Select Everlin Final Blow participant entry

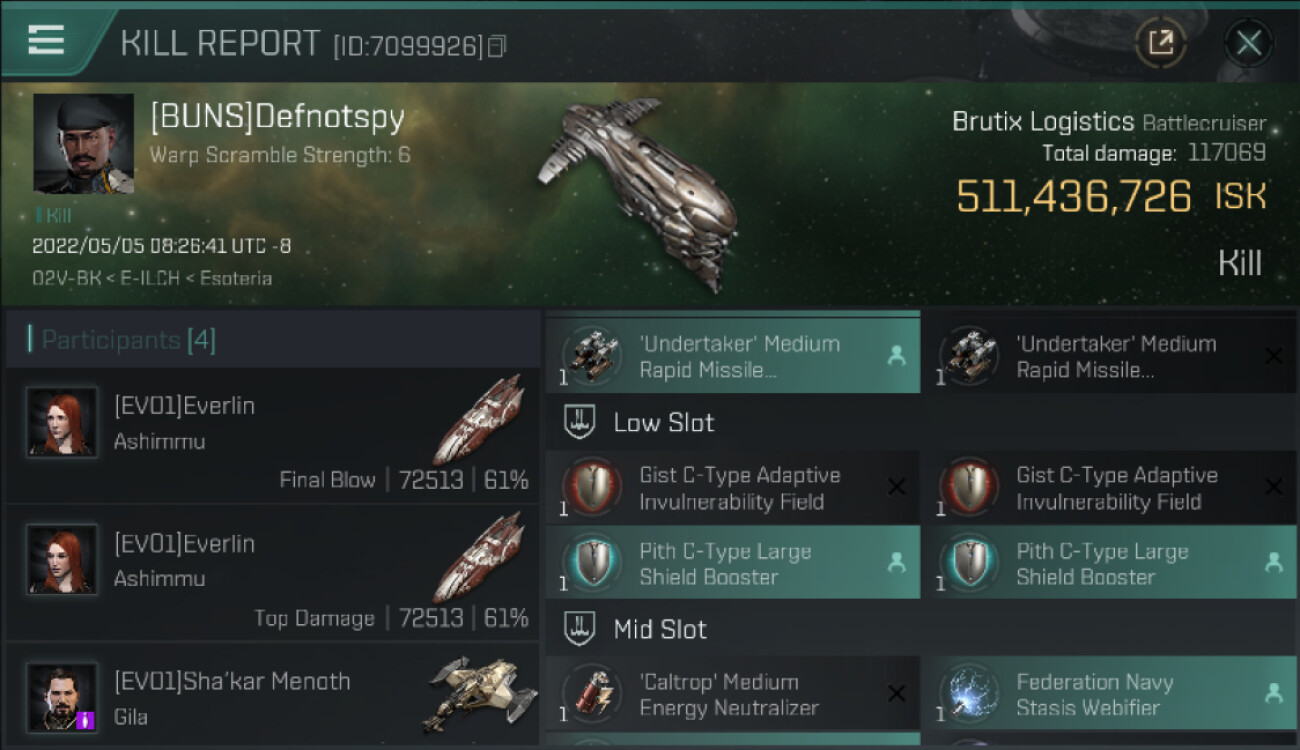click(x=272, y=436)
